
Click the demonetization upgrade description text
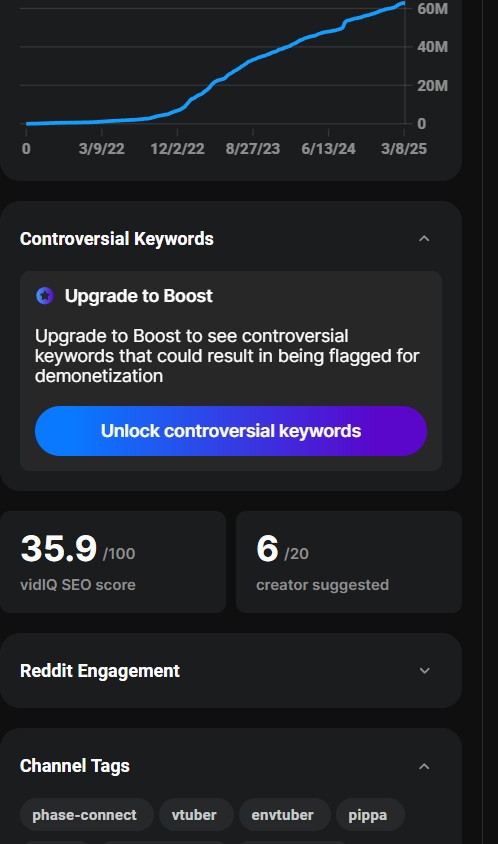coord(227,356)
